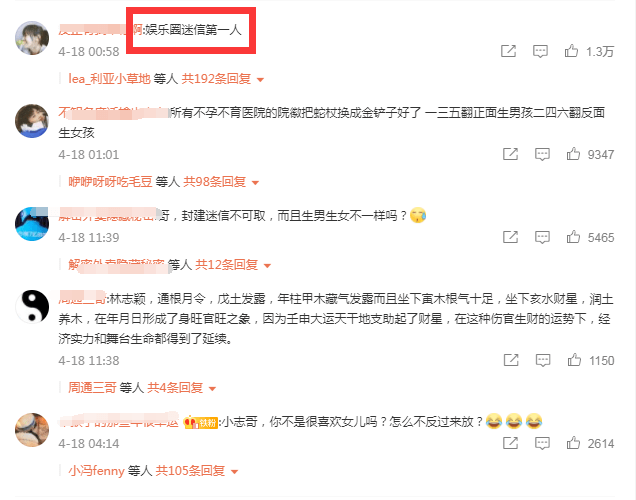
Task: Expand the 共12条回复 replies
Action: point(233,265)
